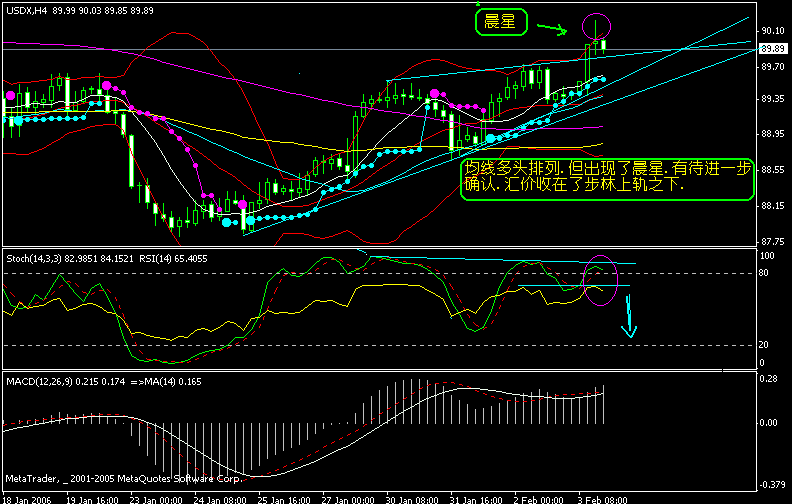This screenshot has width=792, height=504.
Task: Click the current price tag 89.89
Action: pyautogui.click(x=773, y=48)
